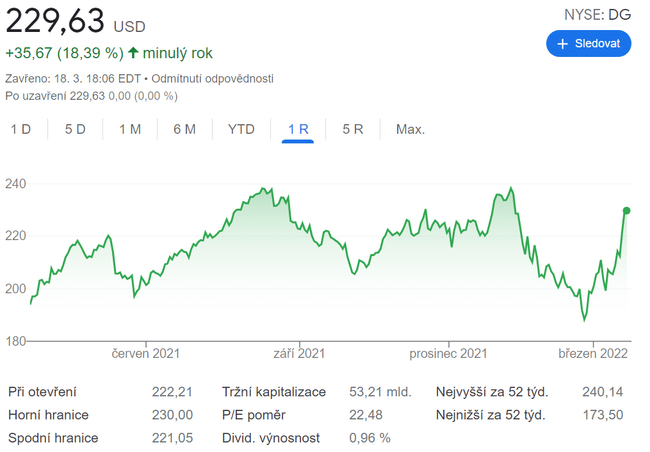The image size is (650, 452).
Task: Click the plus icon in Sledovat button
Action: pos(563,44)
